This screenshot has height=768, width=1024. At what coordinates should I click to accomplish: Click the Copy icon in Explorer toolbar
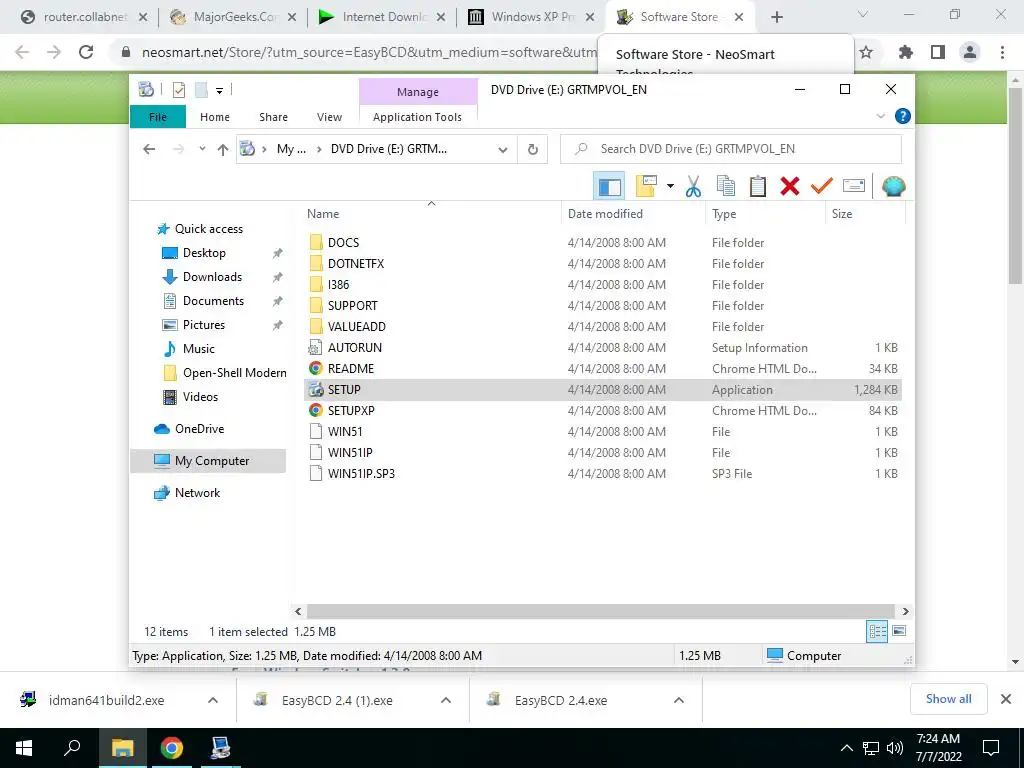tap(726, 186)
